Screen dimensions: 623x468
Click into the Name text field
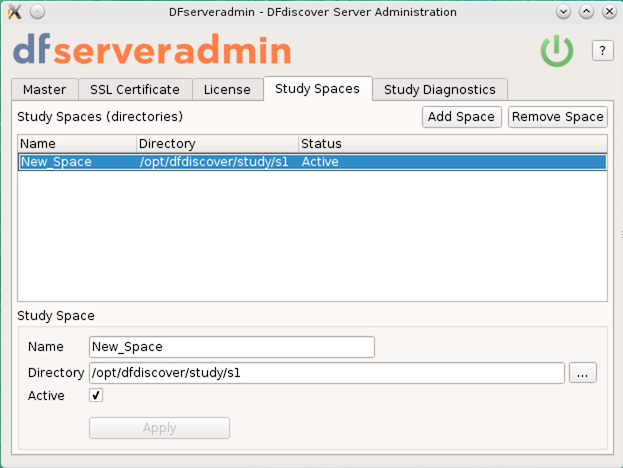pyautogui.click(x=231, y=347)
